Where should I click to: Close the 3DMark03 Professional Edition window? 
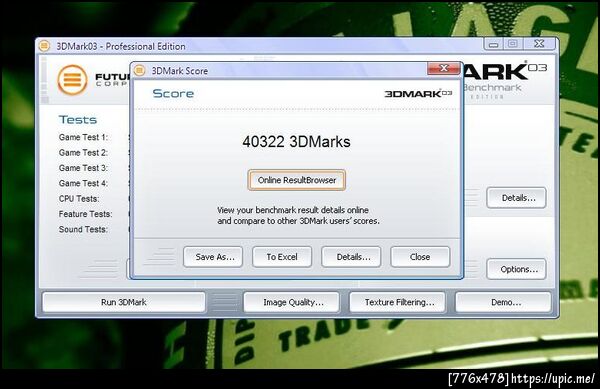pos(539,44)
